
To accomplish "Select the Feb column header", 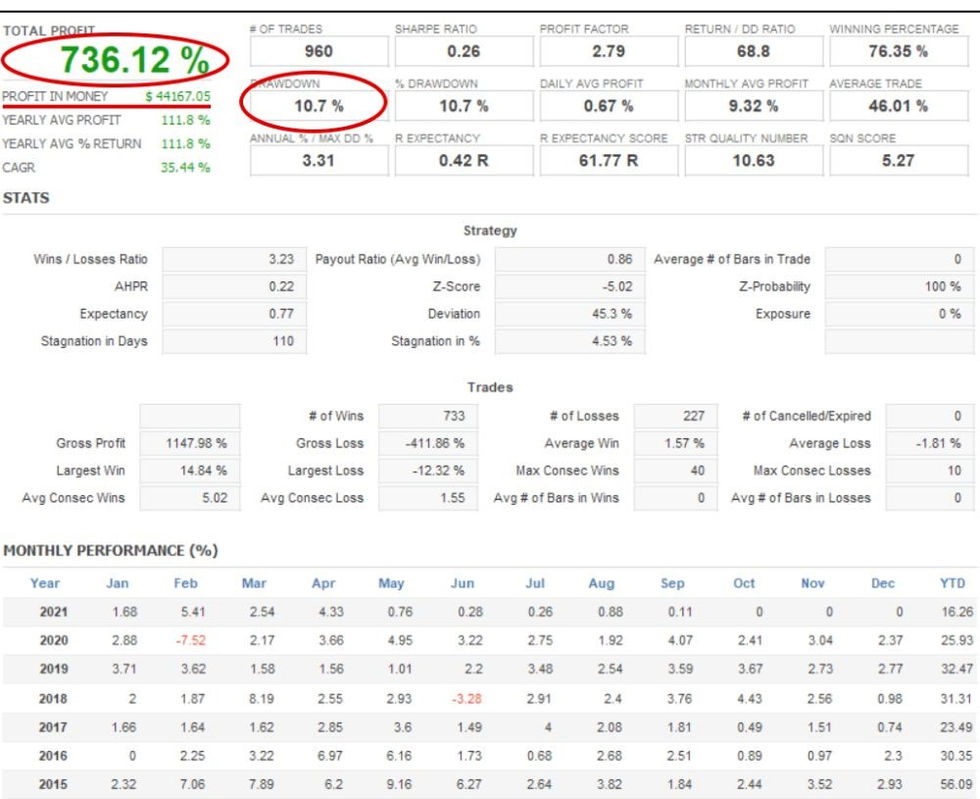I will (x=186, y=583).
